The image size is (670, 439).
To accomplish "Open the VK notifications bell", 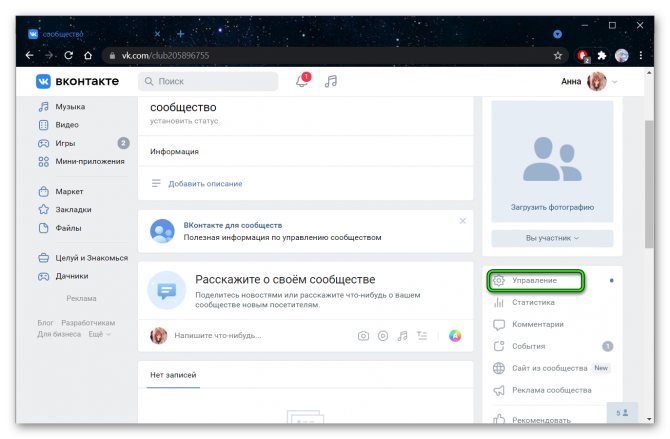I will click(302, 81).
